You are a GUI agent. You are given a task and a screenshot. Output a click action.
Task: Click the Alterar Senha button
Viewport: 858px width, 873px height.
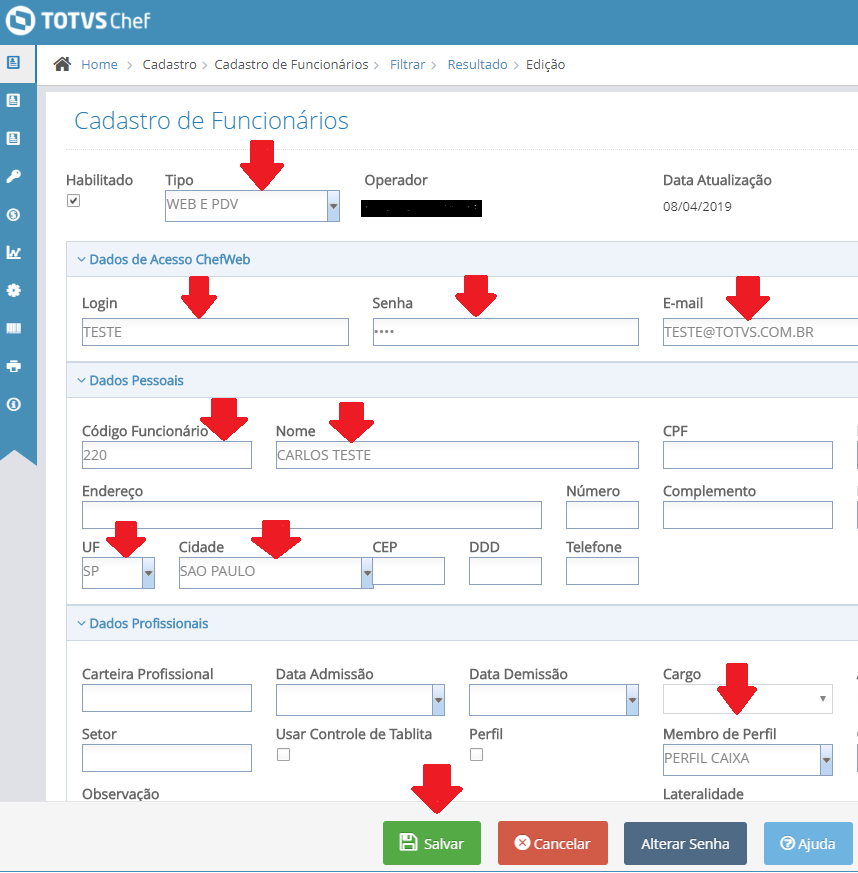(x=685, y=843)
